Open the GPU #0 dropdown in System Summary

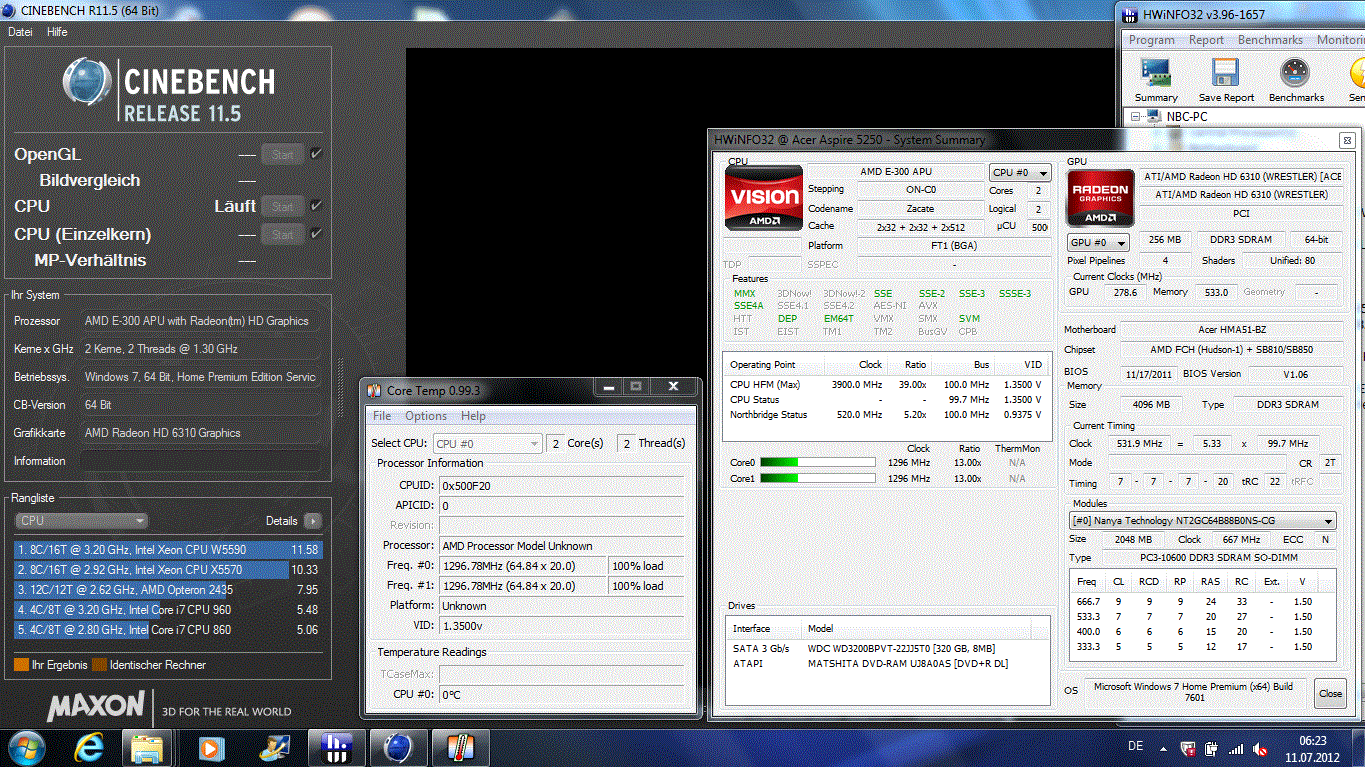point(1098,242)
